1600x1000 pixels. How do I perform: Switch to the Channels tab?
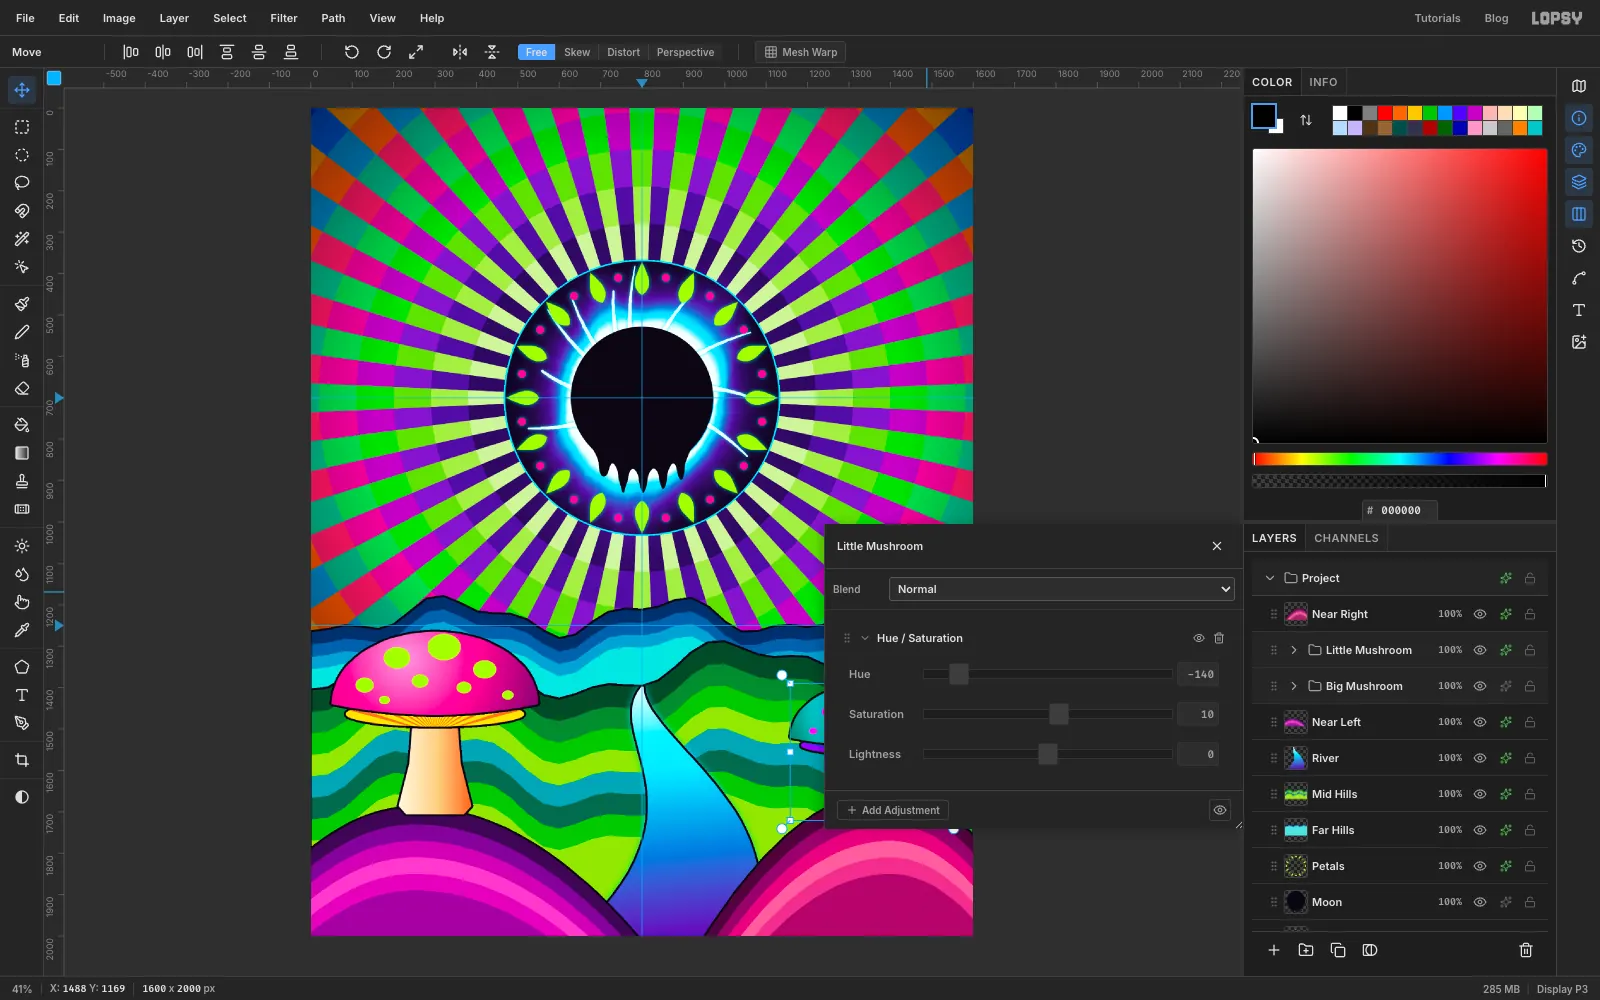click(x=1346, y=538)
